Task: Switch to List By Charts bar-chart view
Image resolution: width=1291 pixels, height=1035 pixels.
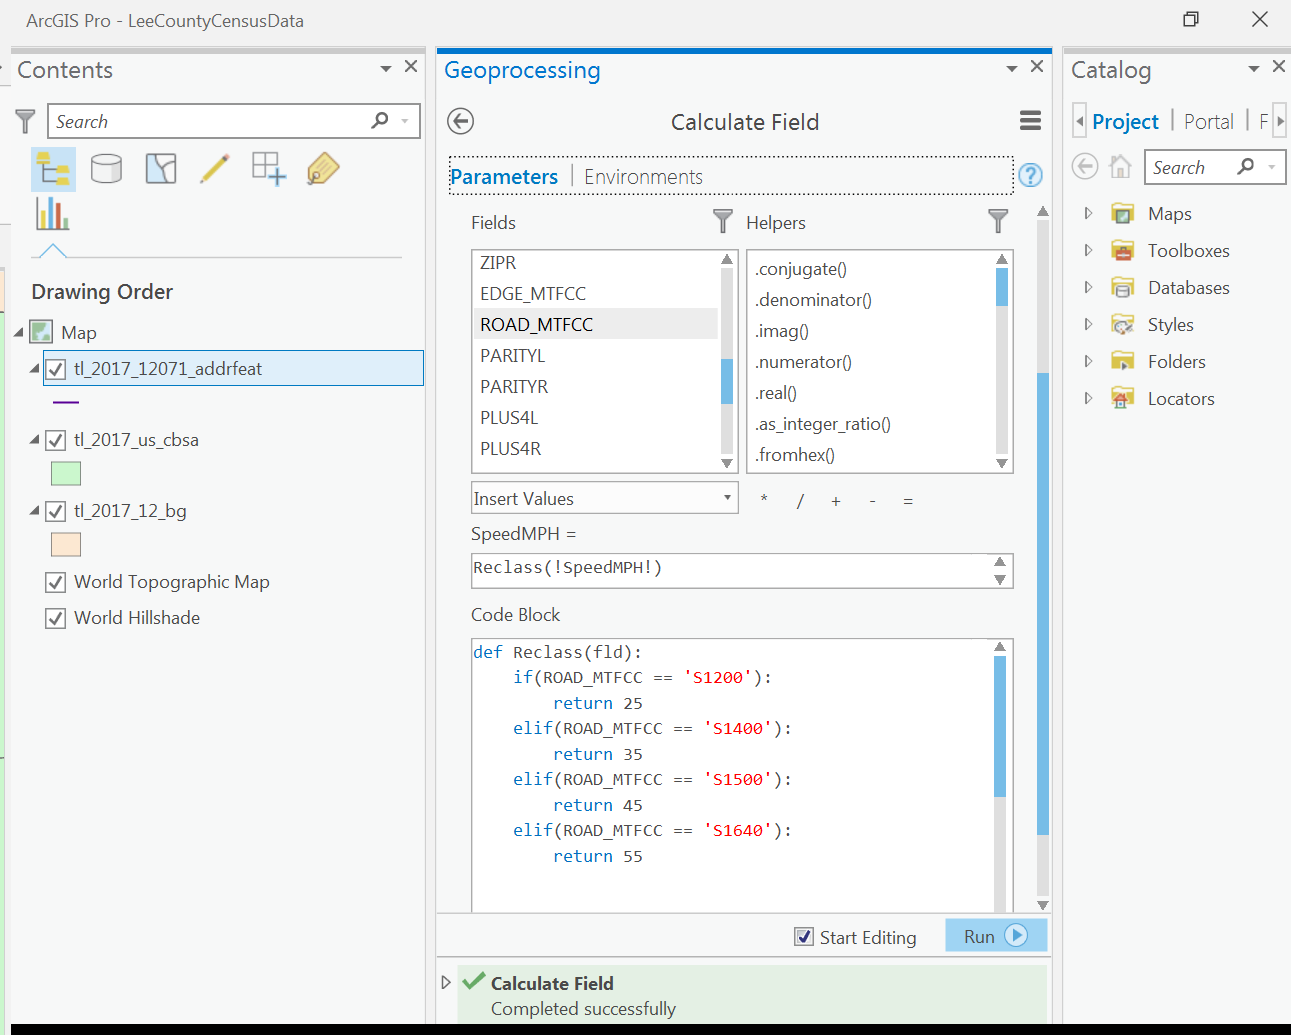Action: click(x=50, y=214)
